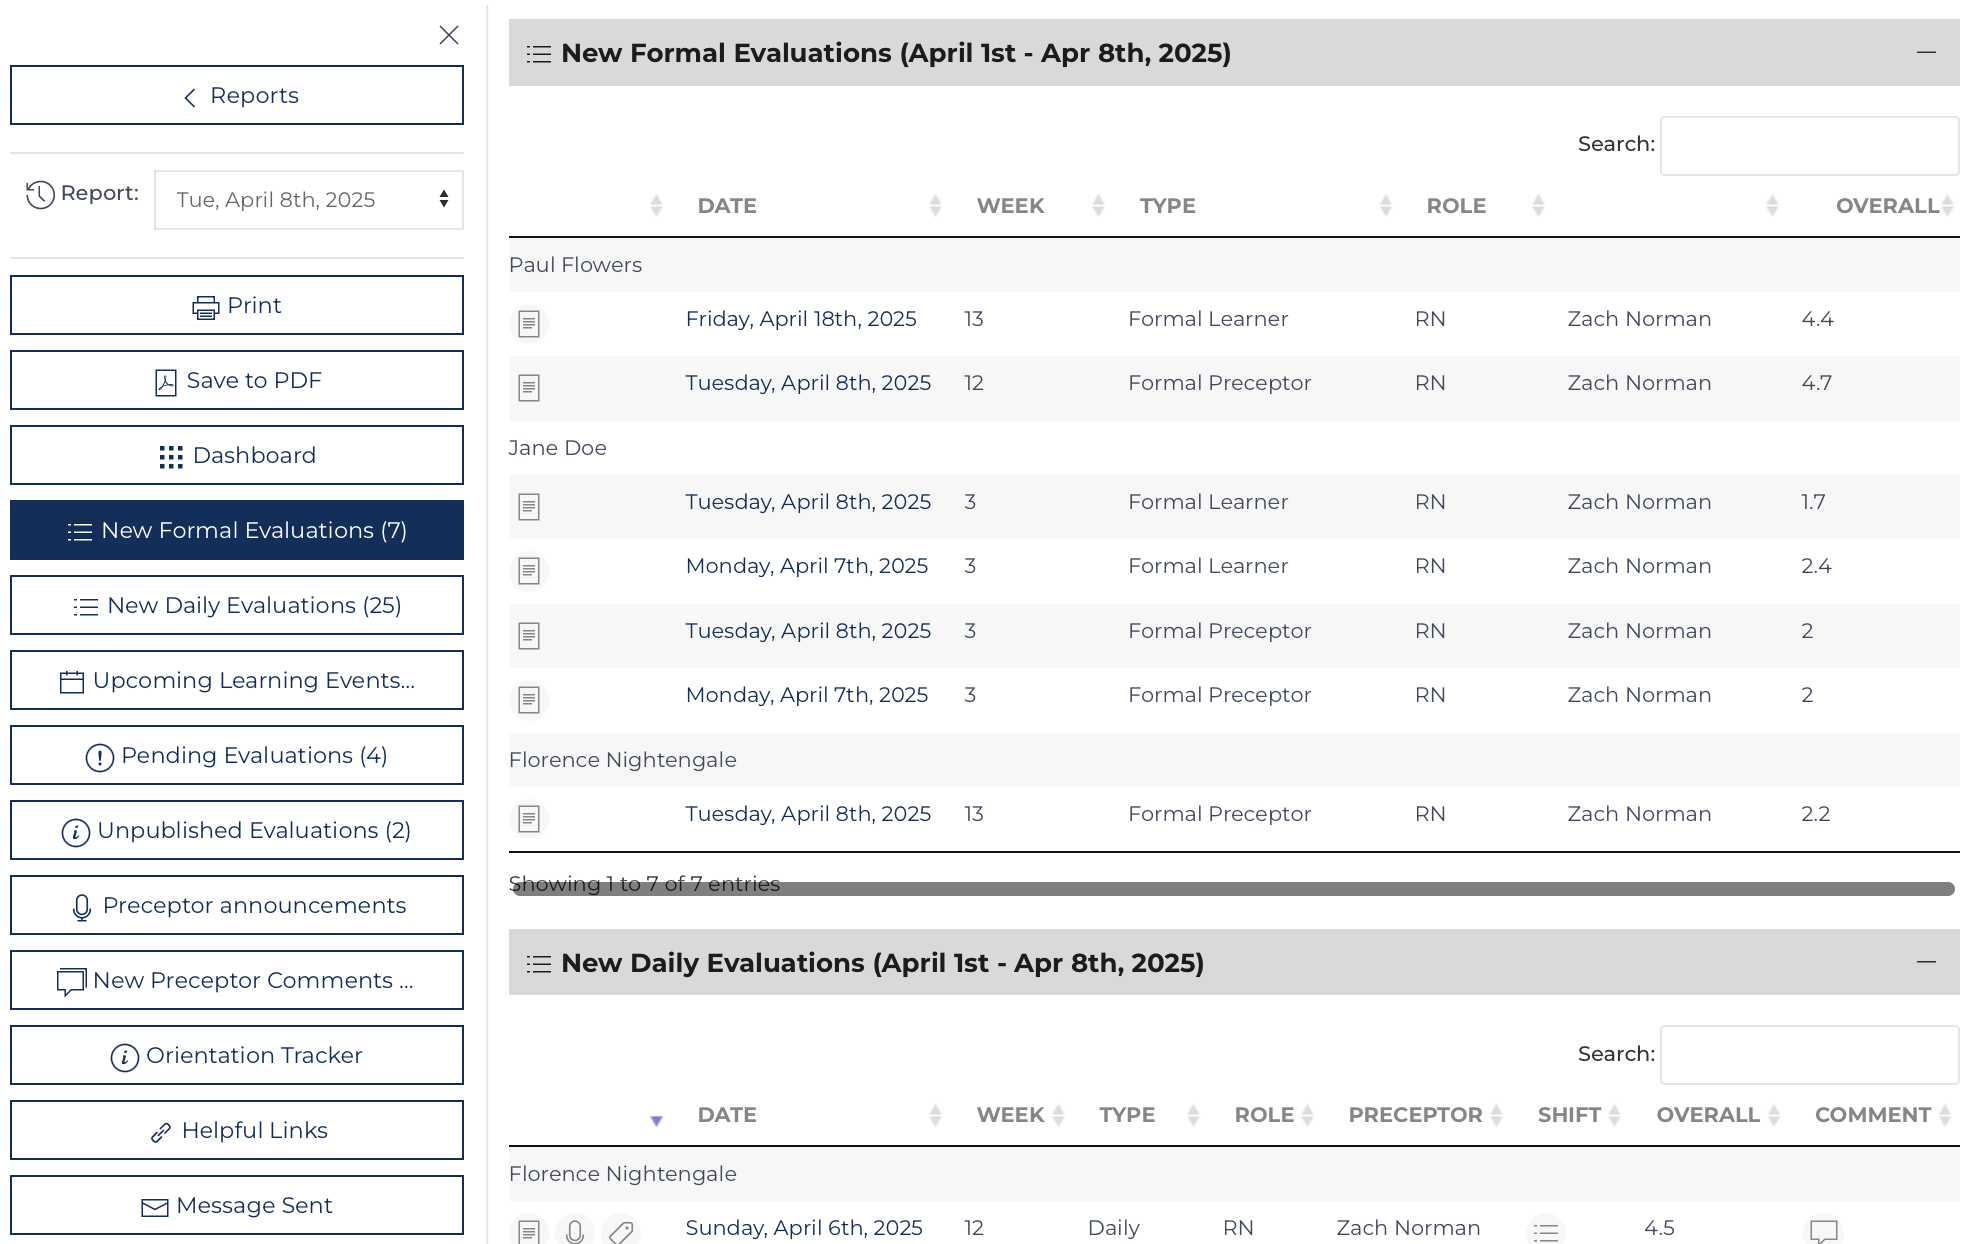Click overall score 4.7 cell
This screenshot has height=1244, width=1968.
pyautogui.click(x=1817, y=383)
